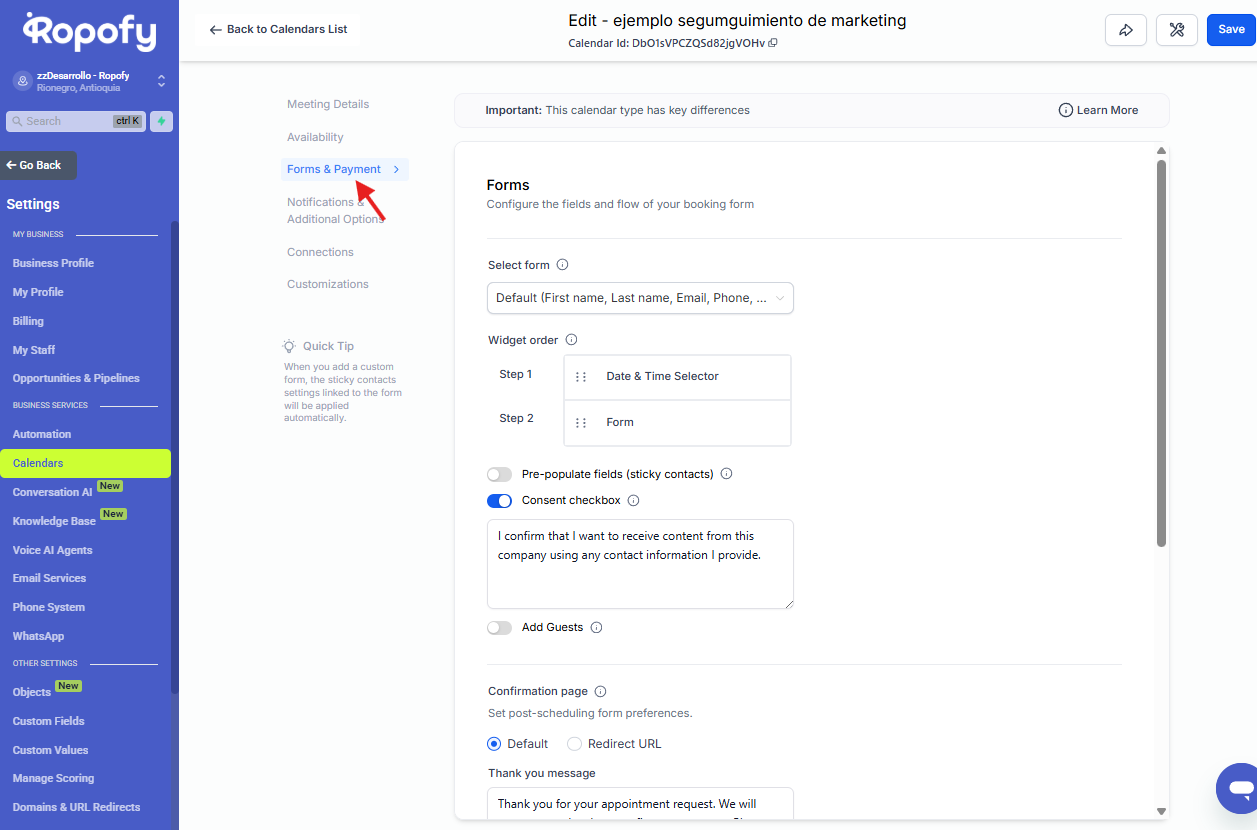Open the Availability settings tab
This screenshot has height=830, width=1257.
pos(315,137)
